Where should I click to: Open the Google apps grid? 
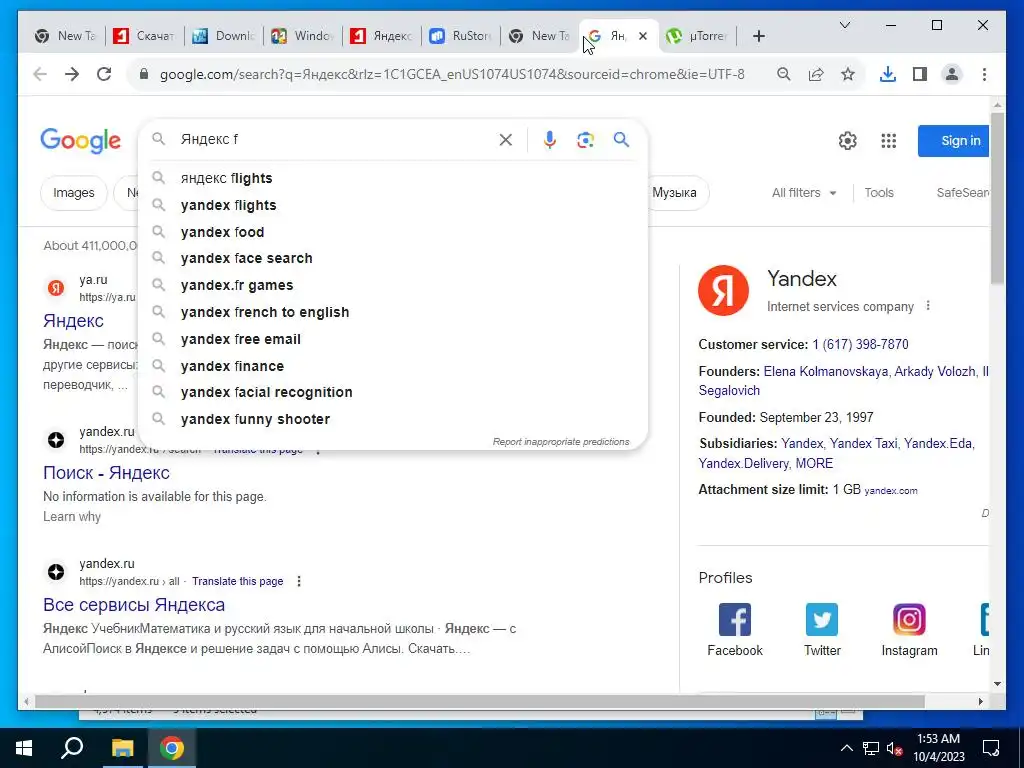(x=889, y=140)
